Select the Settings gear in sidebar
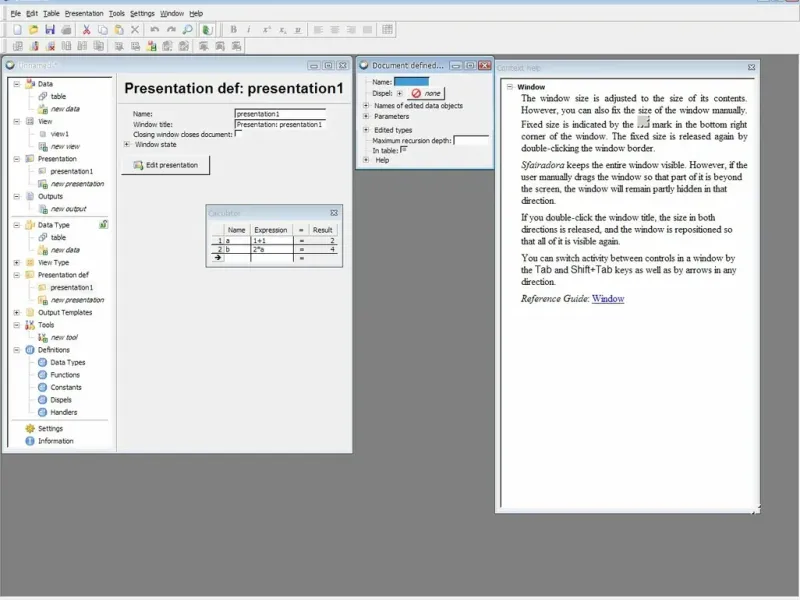 pyautogui.click(x=30, y=429)
